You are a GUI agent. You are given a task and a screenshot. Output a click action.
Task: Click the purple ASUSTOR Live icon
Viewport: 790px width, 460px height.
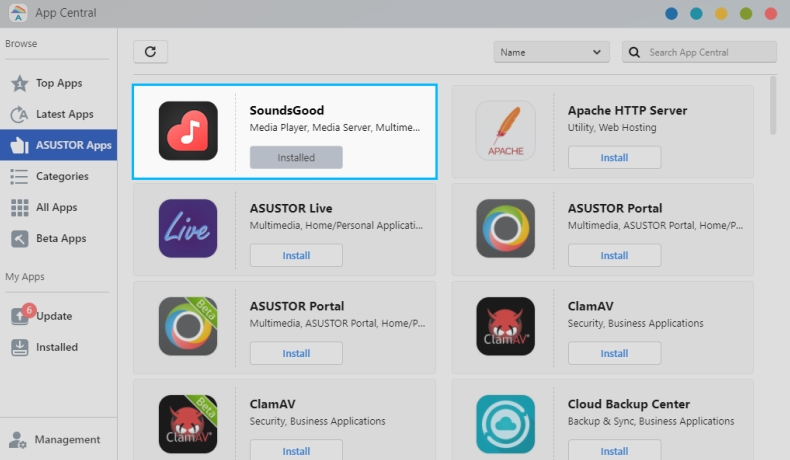188,229
